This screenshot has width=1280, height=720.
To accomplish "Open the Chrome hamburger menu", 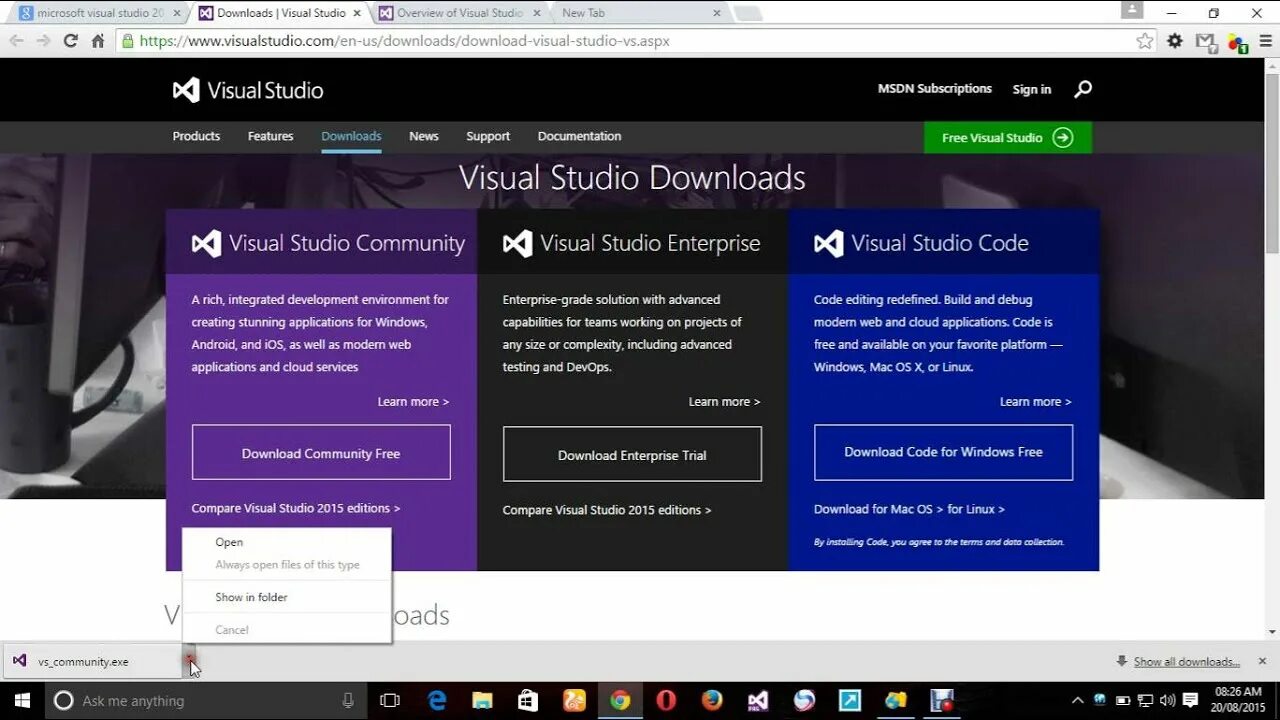I will (1265, 41).
